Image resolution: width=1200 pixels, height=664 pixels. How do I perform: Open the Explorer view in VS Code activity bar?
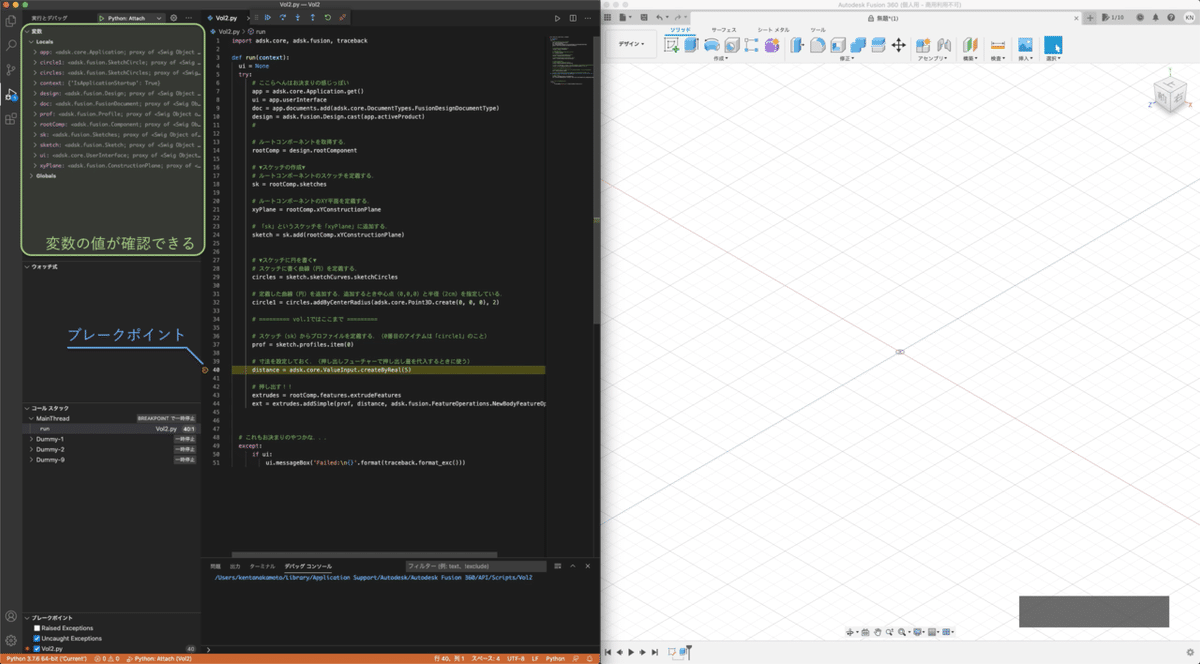pos(10,22)
